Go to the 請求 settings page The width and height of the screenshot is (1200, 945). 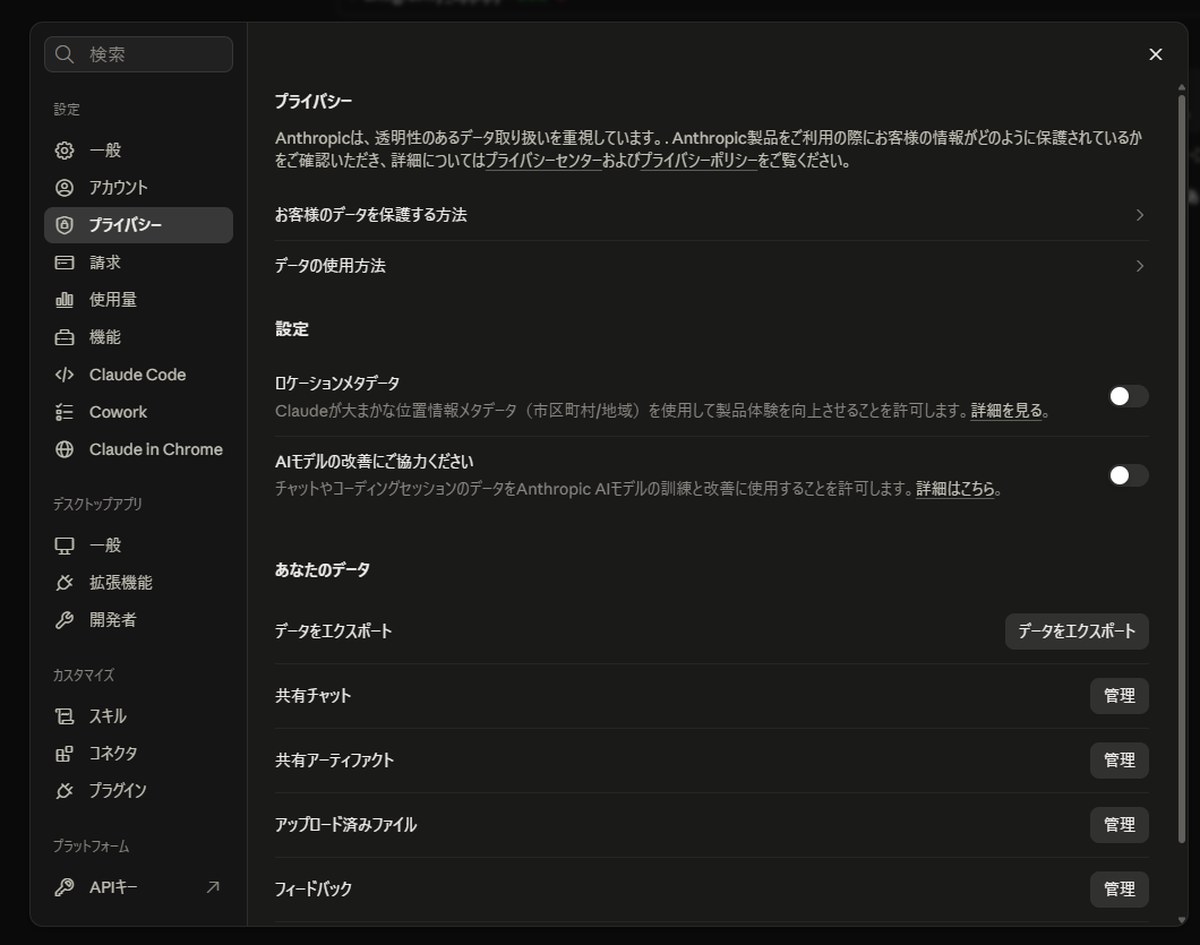(138, 262)
